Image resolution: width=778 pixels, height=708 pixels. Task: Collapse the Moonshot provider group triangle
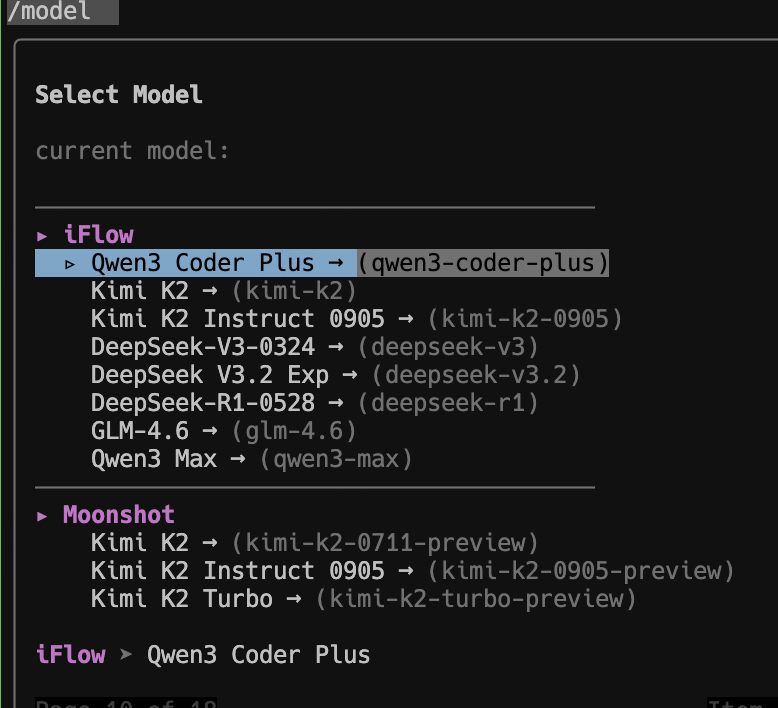pos(42,515)
